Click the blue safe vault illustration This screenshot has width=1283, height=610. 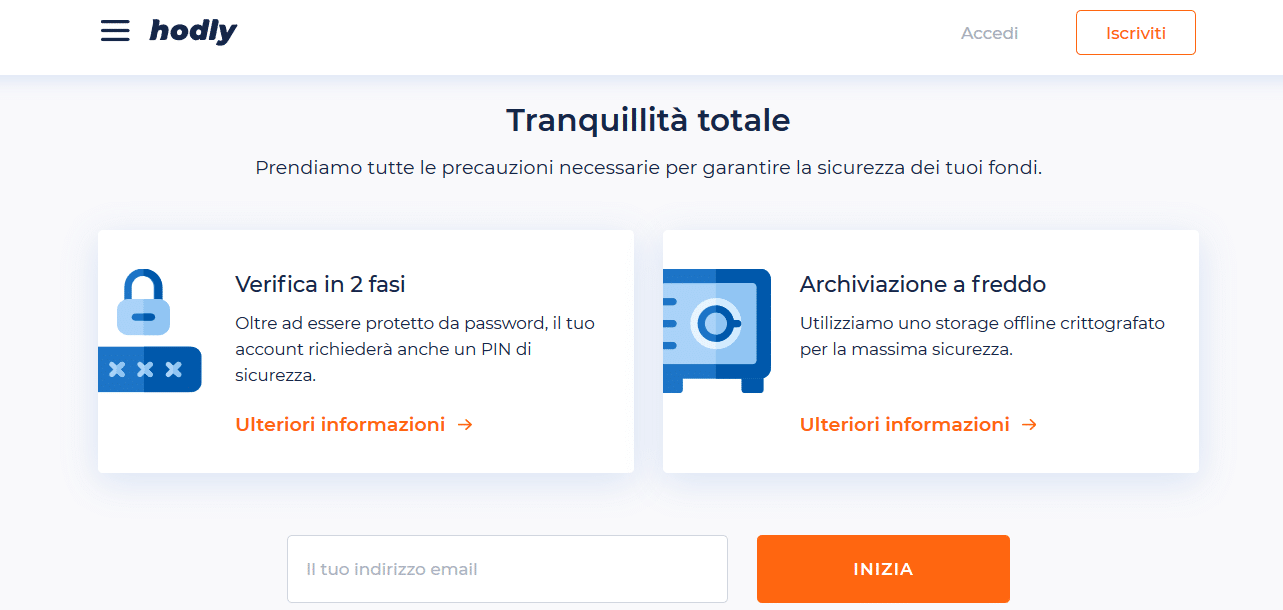(717, 331)
